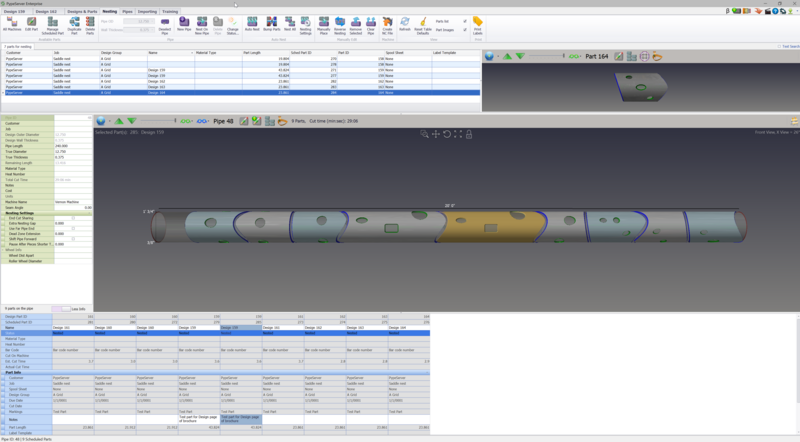Switch to the Pipes tab
Viewport: 800px width, 442px height.
click(127, 11)
